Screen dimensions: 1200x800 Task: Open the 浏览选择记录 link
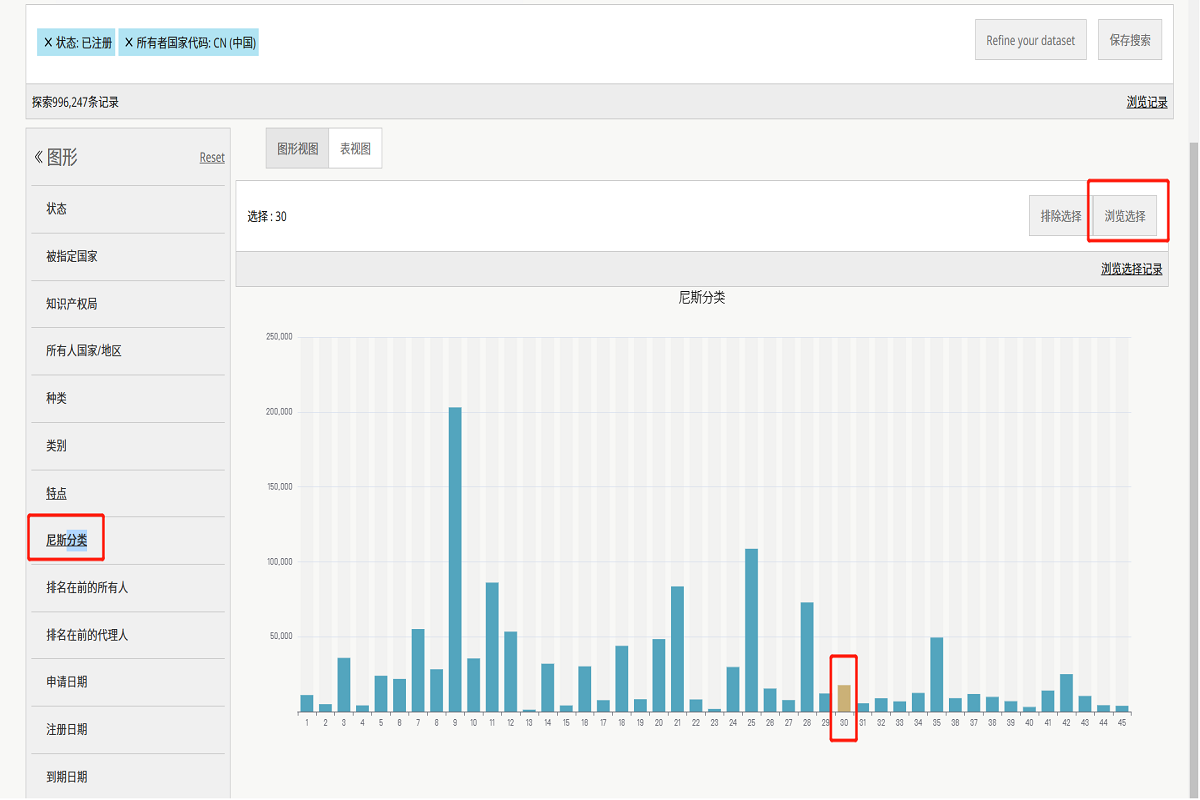click(x=1132, y=269)
